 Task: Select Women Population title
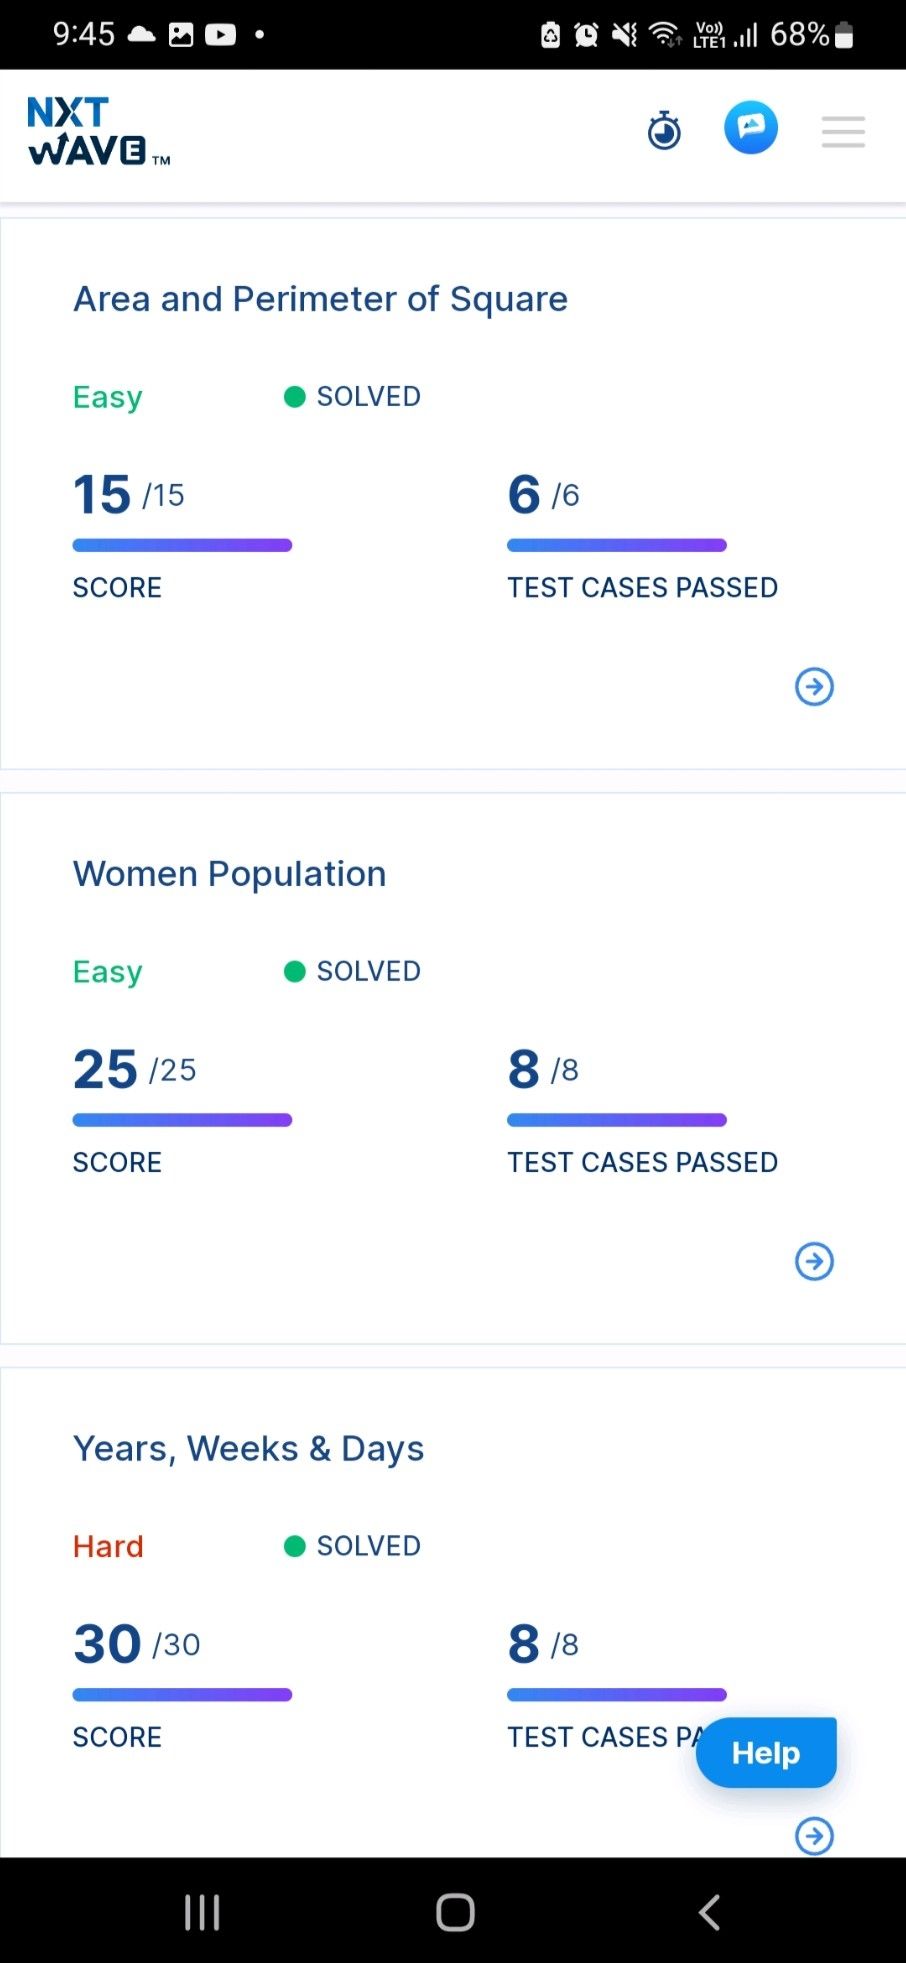coord(229,874)
